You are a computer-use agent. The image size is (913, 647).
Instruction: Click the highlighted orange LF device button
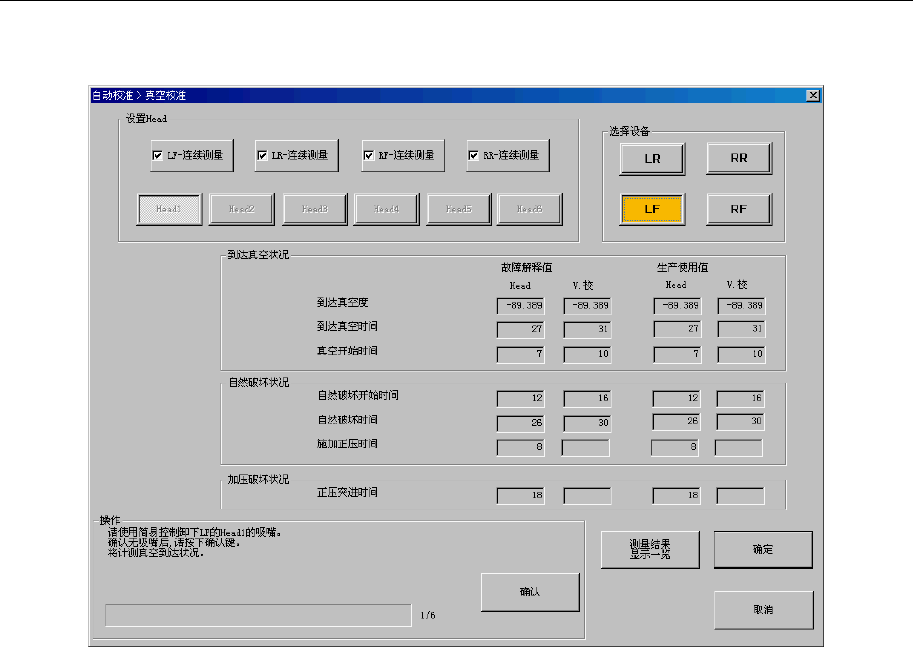[651, 208]
